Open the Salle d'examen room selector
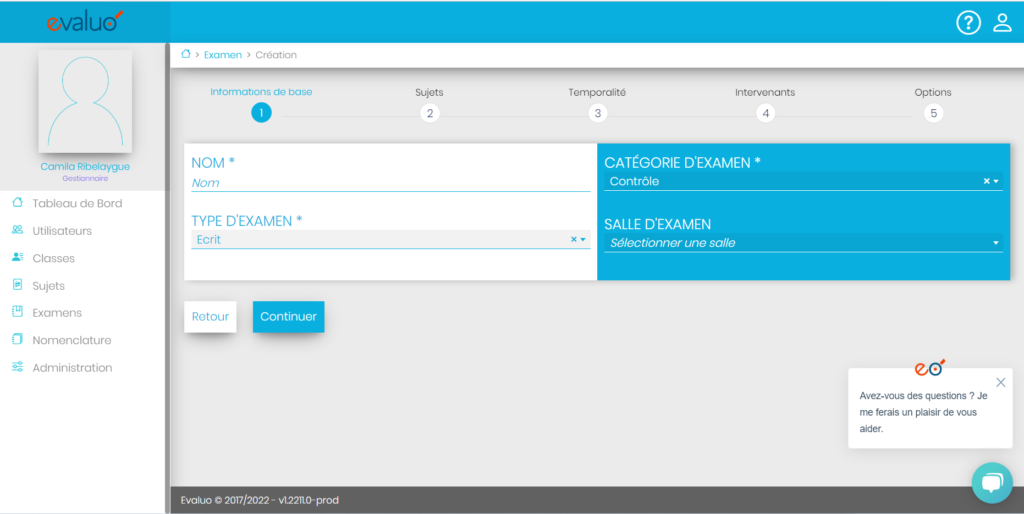1024x514 pixels. (x=803, y=243)
